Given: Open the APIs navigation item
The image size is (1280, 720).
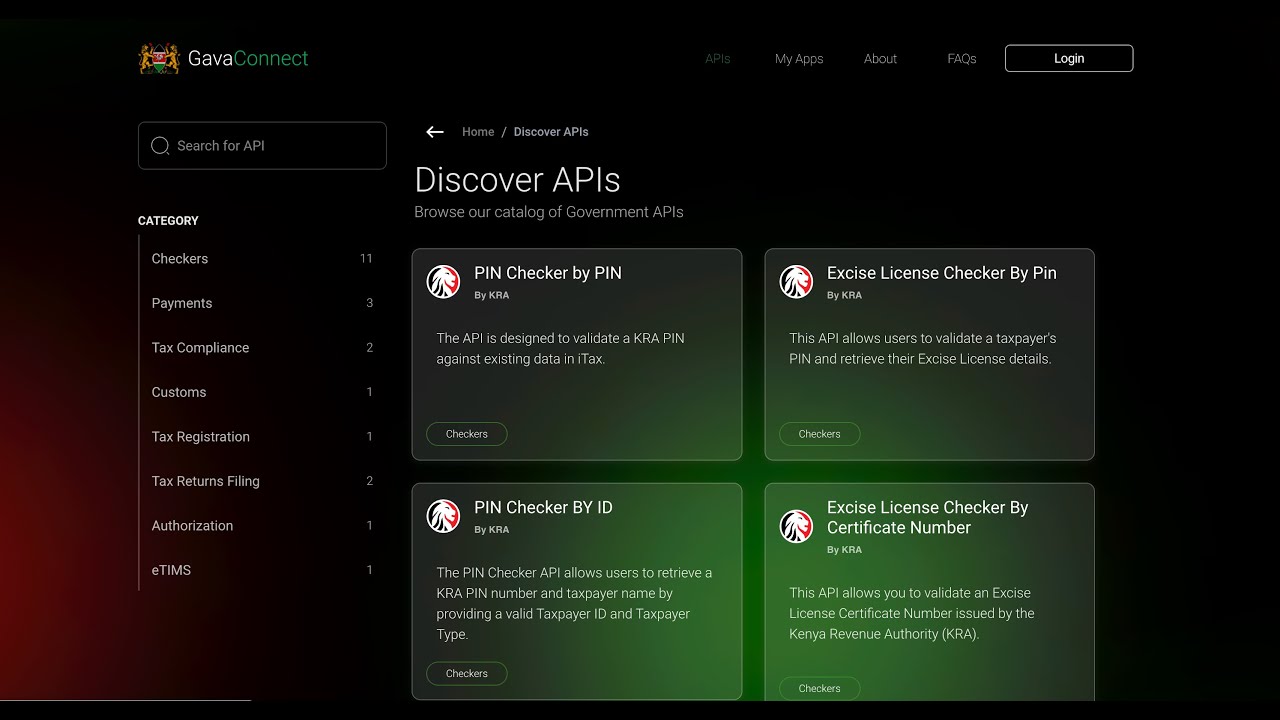Looking at the screenshot, I should 718,59.
